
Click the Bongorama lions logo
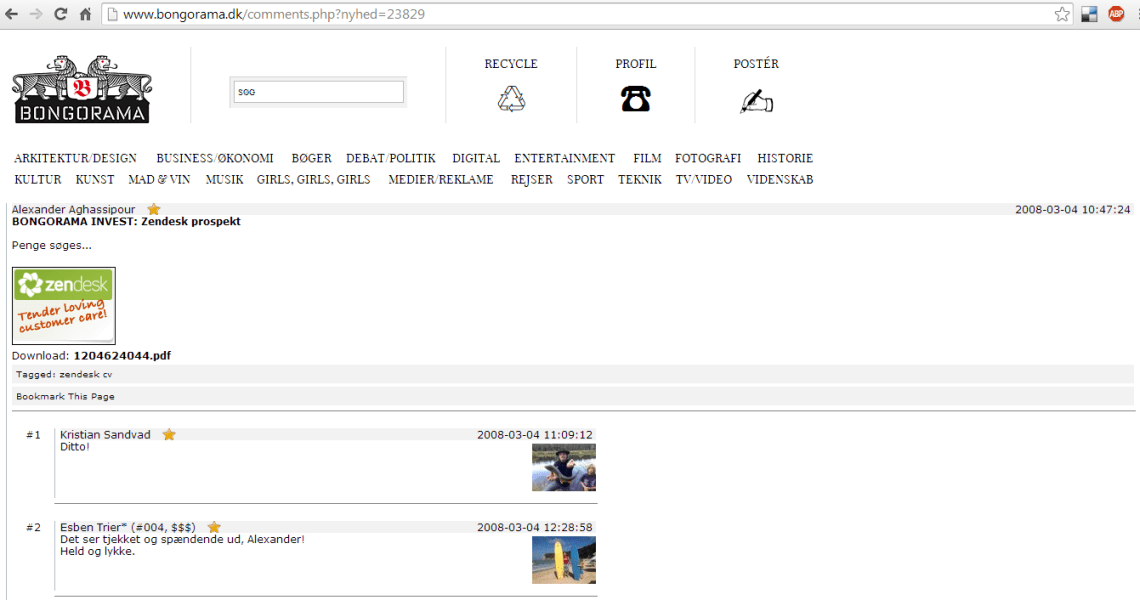(81, 88)
